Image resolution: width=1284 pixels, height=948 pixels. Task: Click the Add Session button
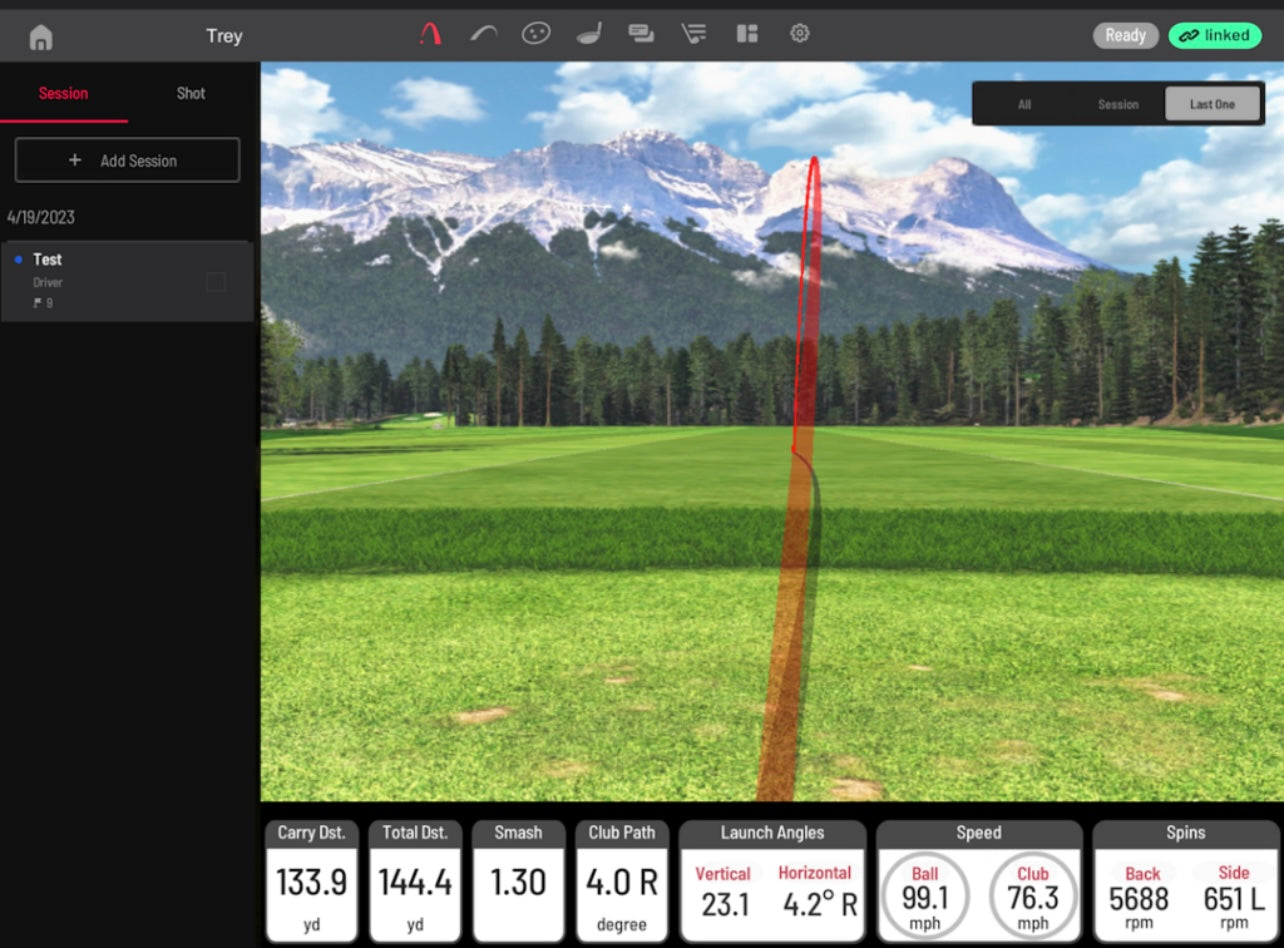[x=127, y=160]
